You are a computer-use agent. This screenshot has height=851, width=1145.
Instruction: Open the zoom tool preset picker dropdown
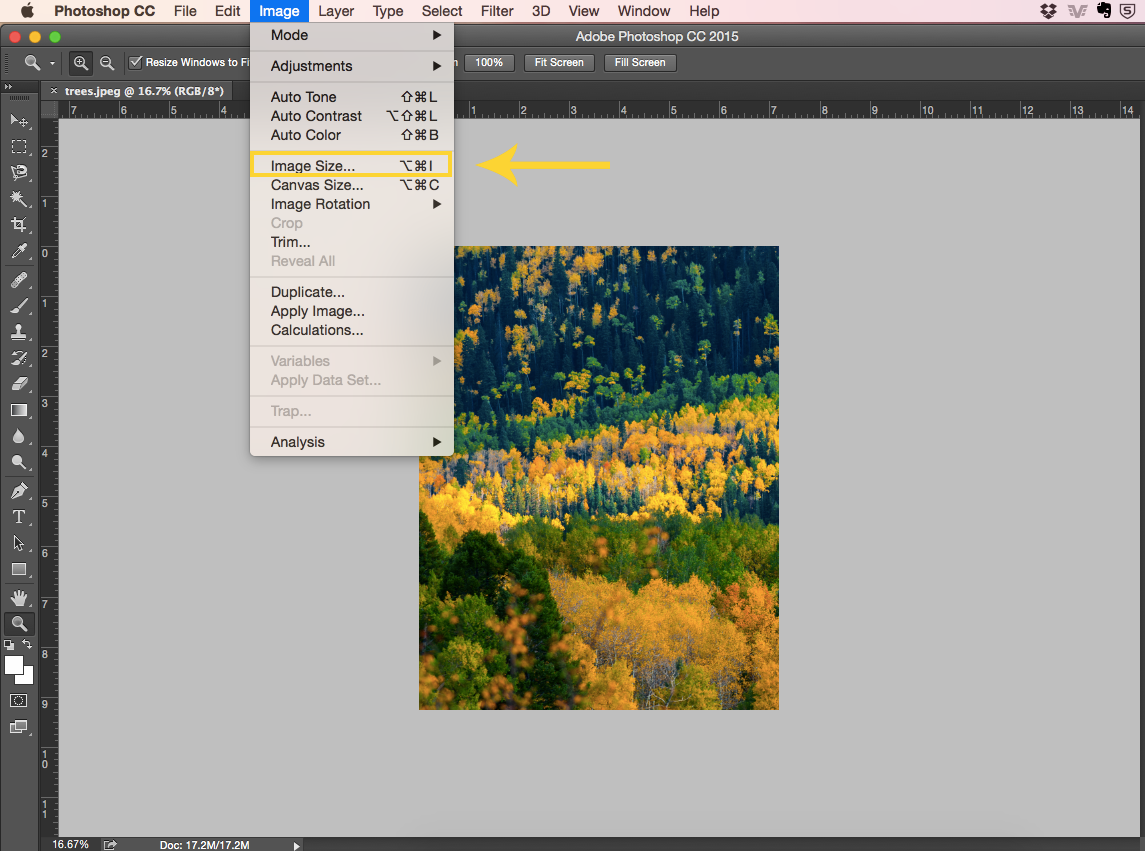52,63
